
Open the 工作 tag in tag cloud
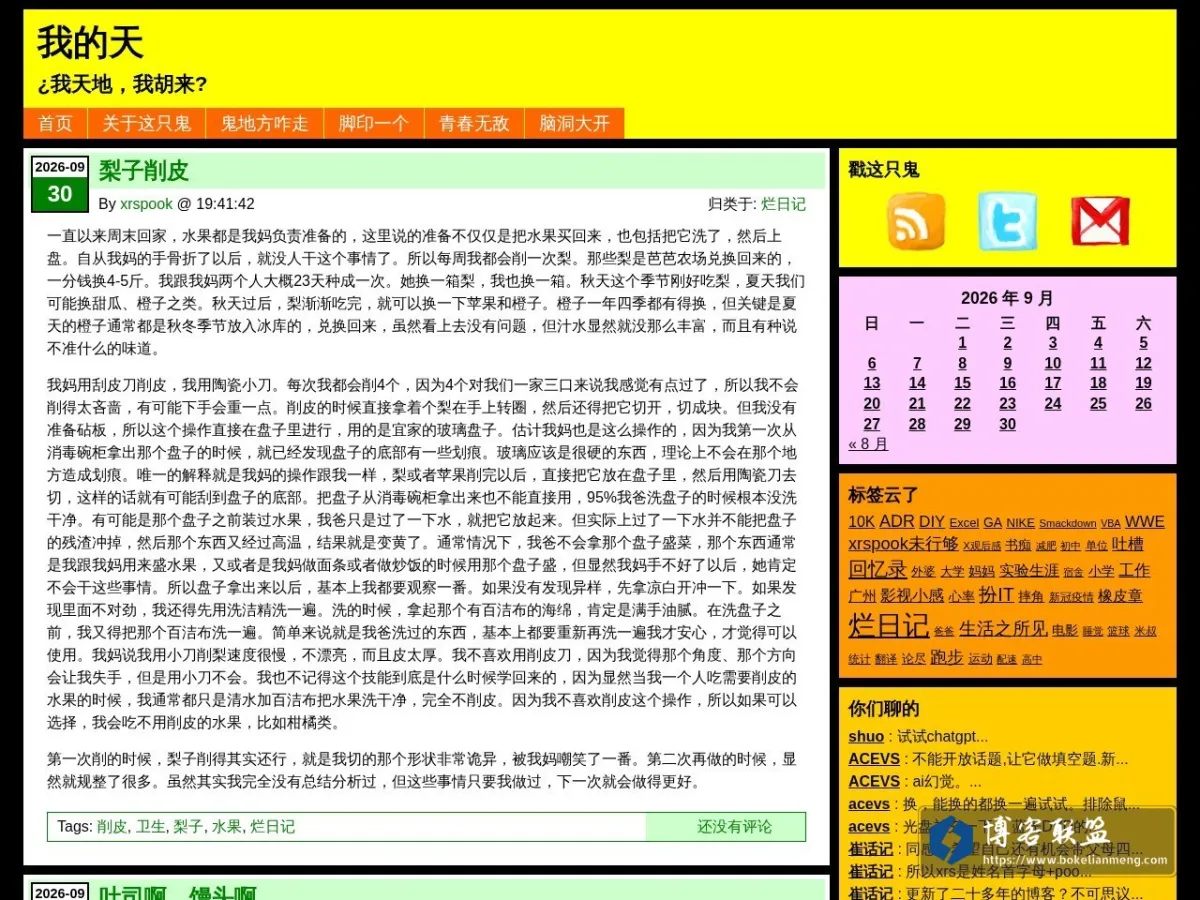point(1134,570)
